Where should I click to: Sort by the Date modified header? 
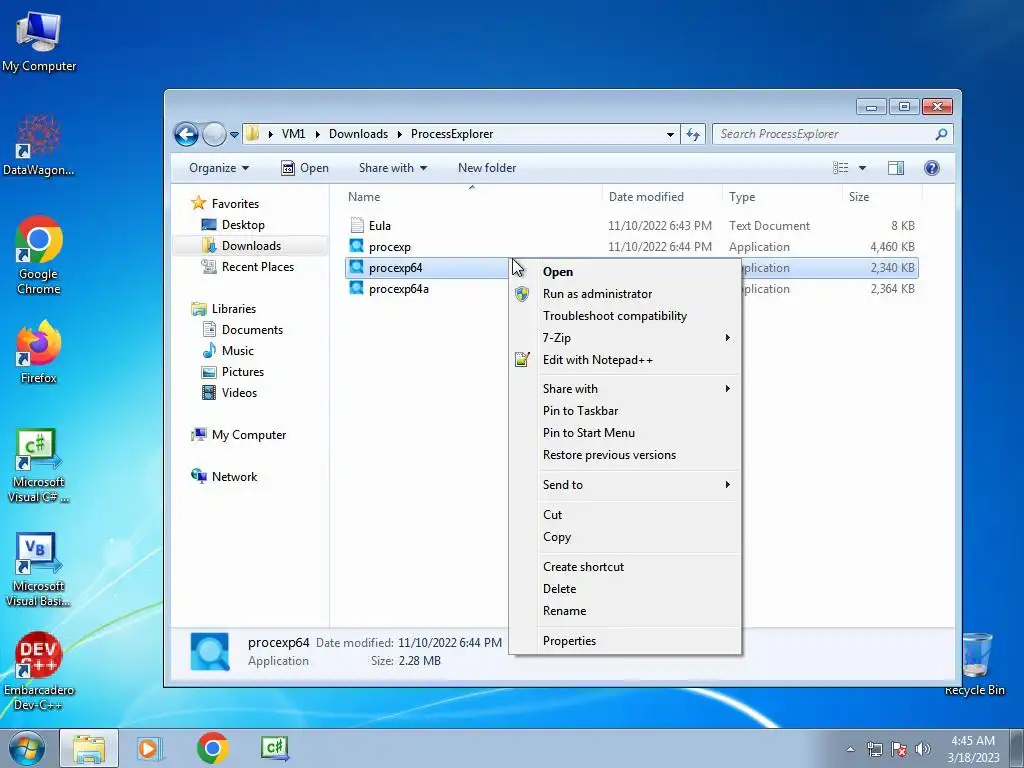(x=662, y=197)
